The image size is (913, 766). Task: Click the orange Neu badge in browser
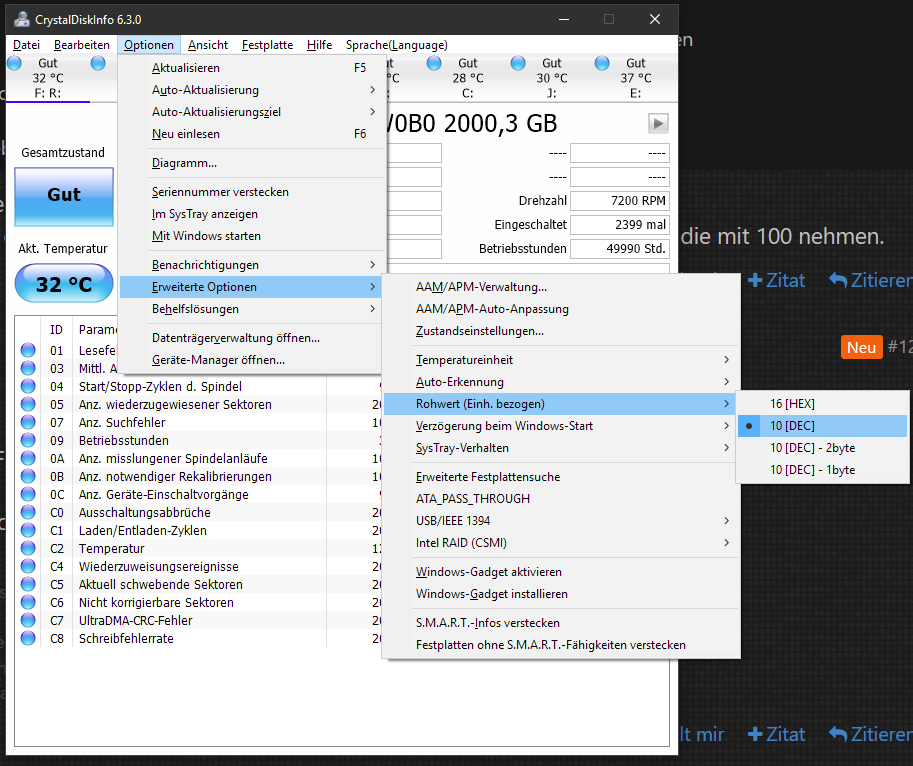point(861,347)
